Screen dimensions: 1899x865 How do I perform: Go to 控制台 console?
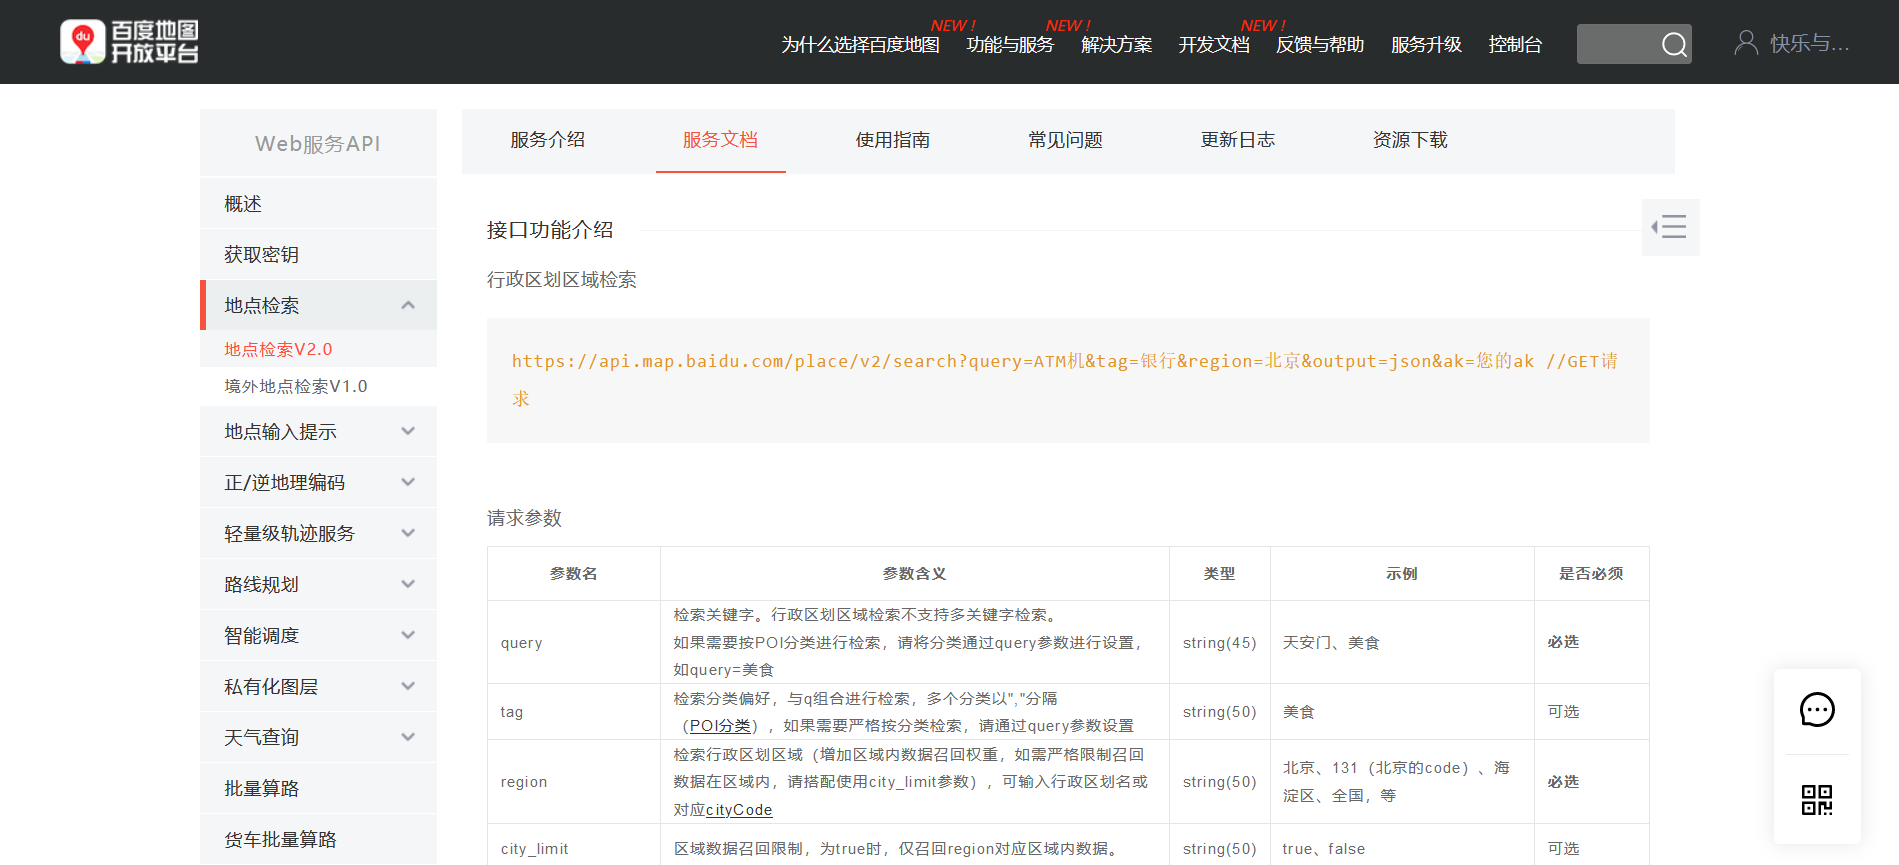pos(1515,45)
